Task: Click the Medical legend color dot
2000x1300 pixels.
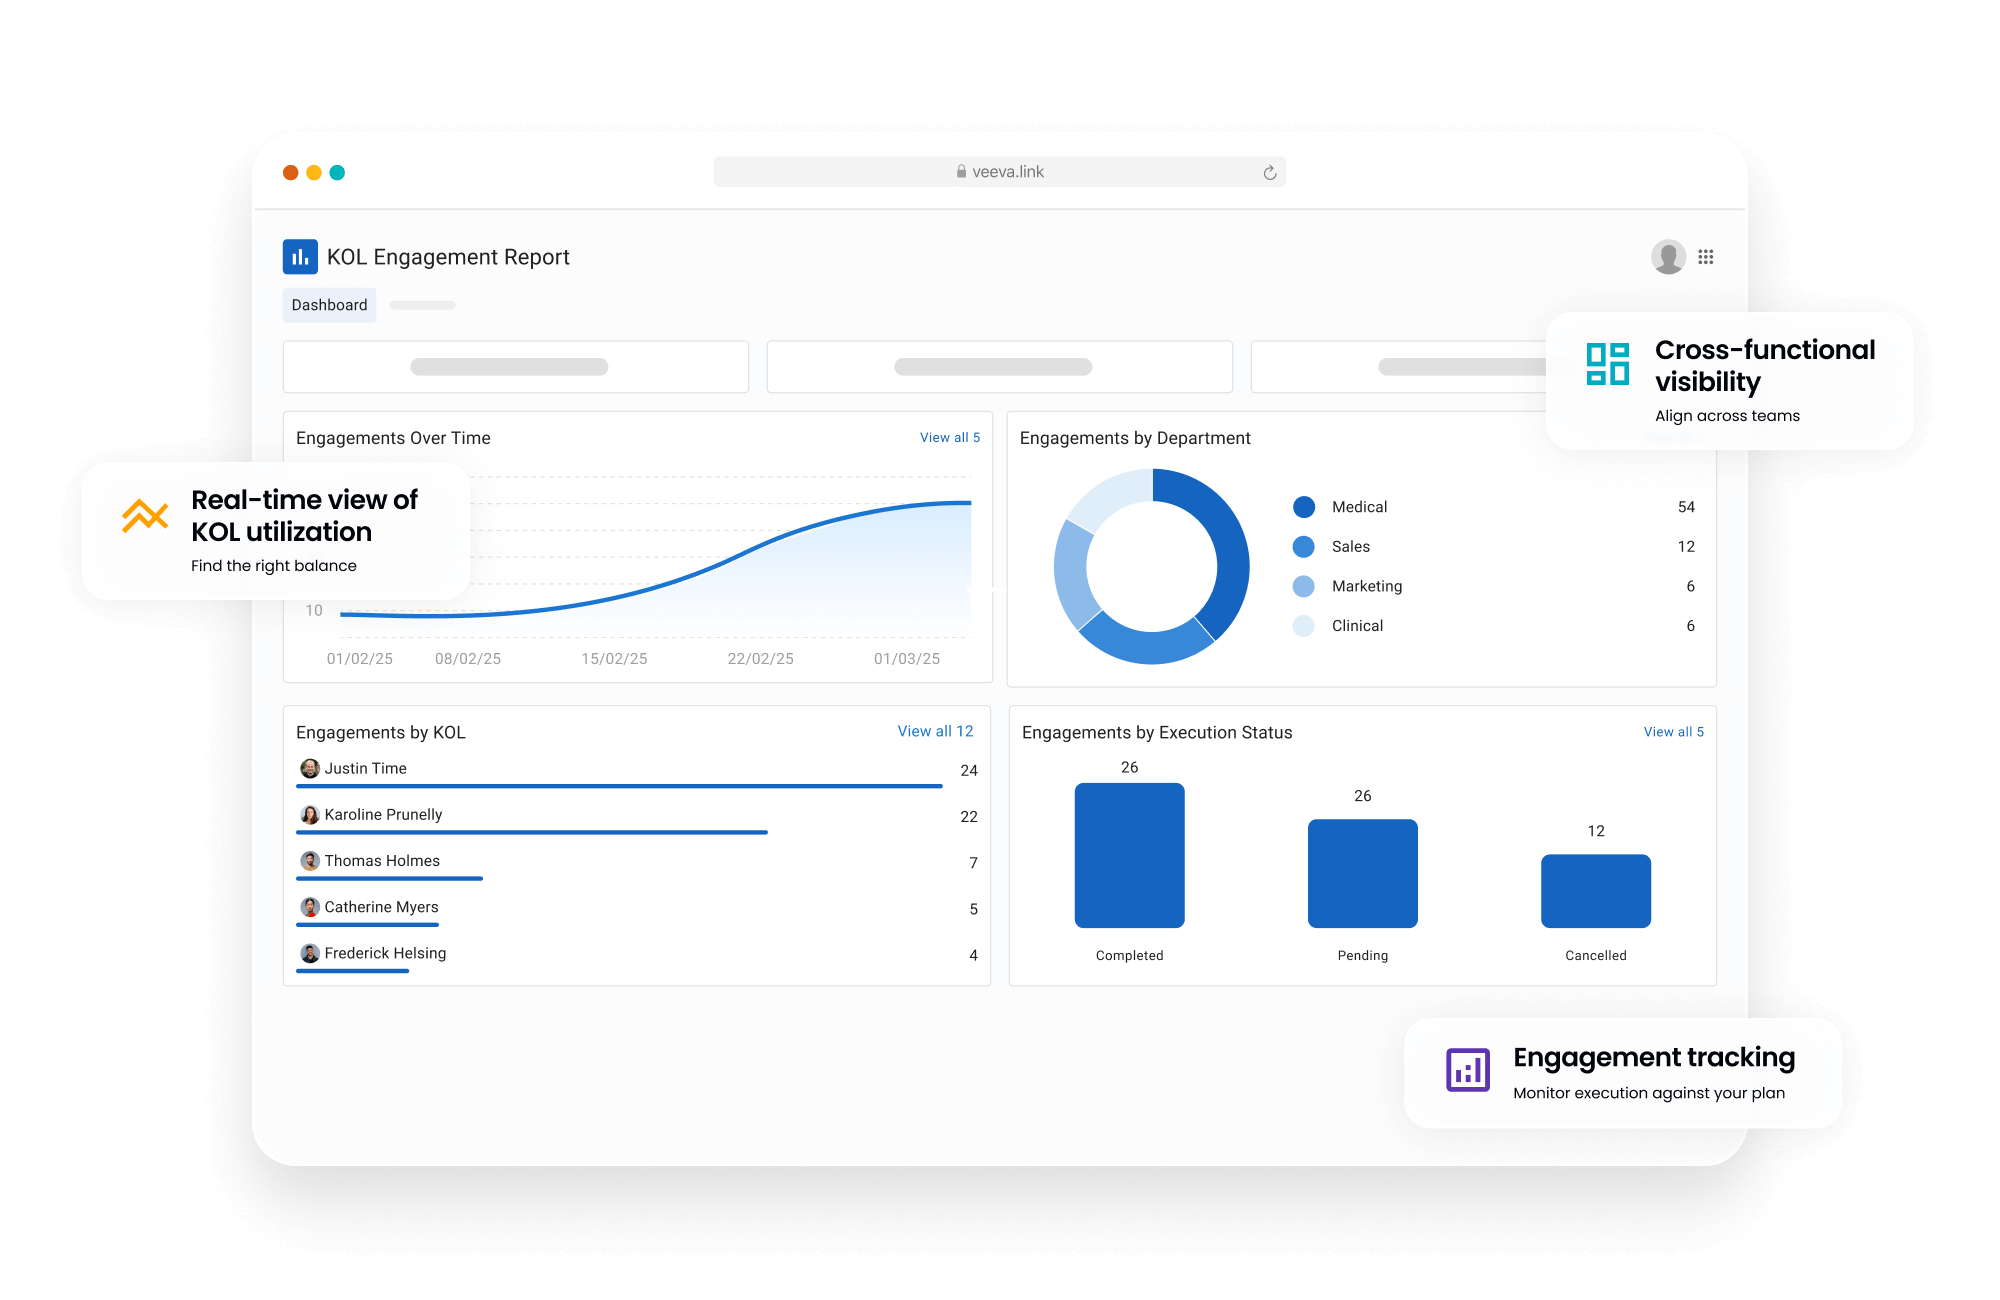Action: 1304,507
